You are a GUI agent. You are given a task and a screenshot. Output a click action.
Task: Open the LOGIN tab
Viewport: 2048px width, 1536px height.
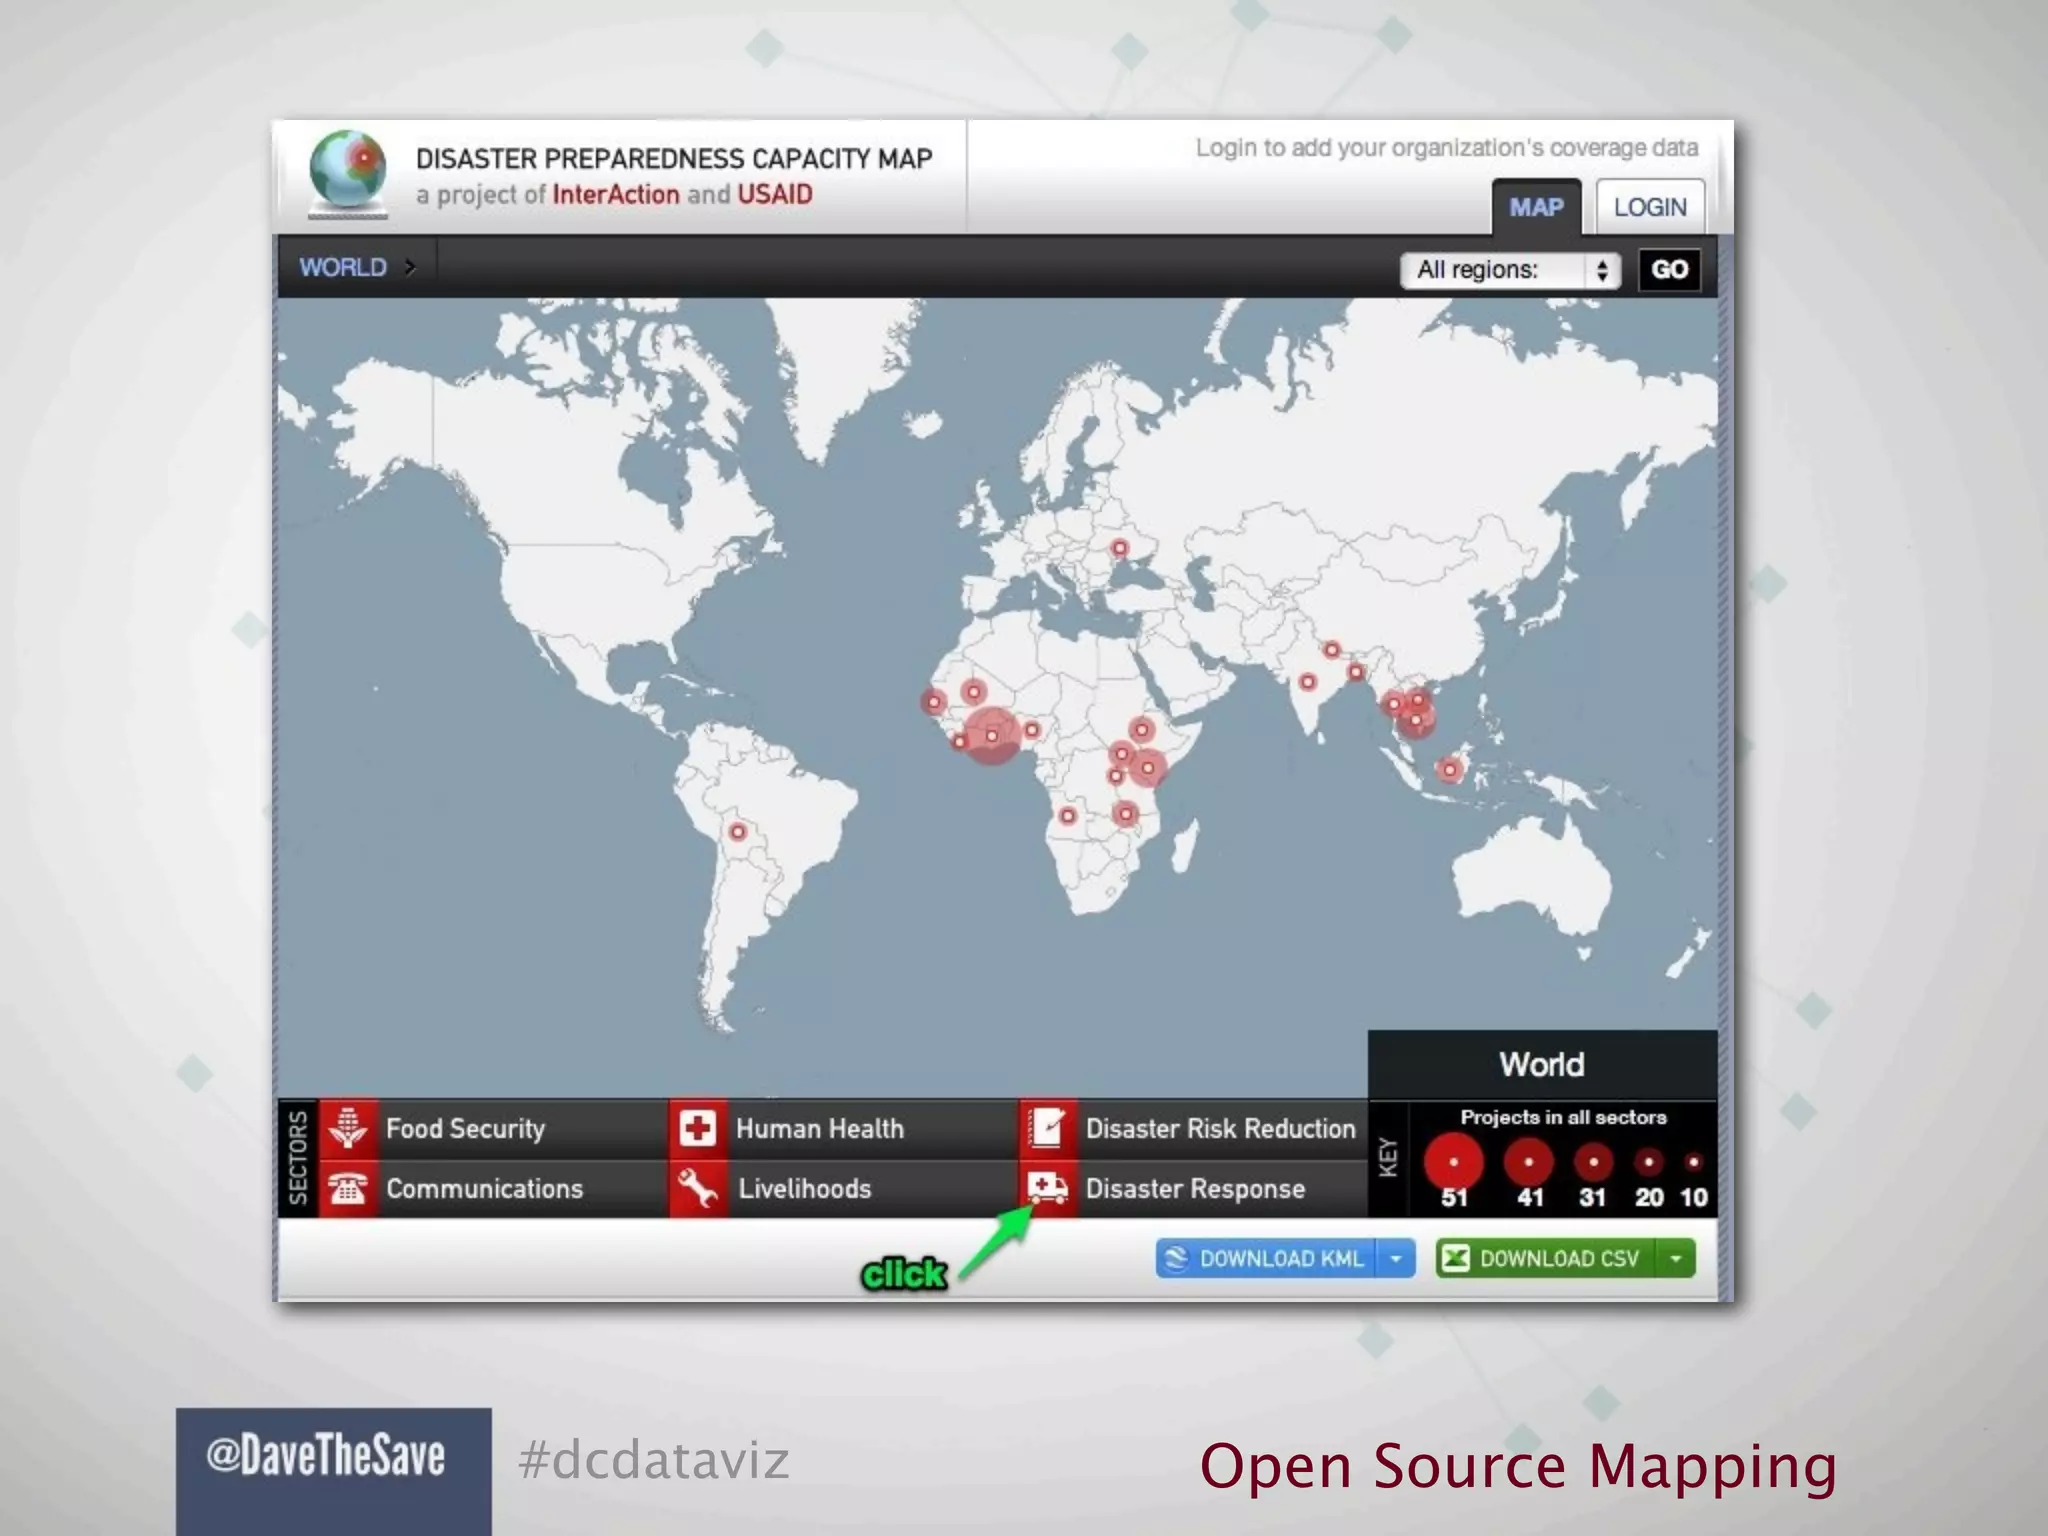(x=1650, y=207)
